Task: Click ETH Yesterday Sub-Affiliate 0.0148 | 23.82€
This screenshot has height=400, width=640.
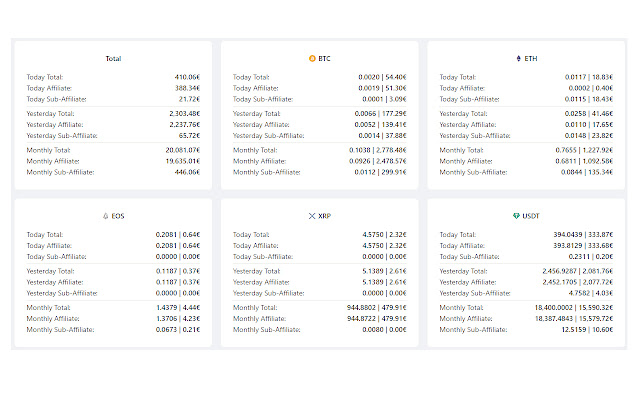Action: click(x=589, y=136)
